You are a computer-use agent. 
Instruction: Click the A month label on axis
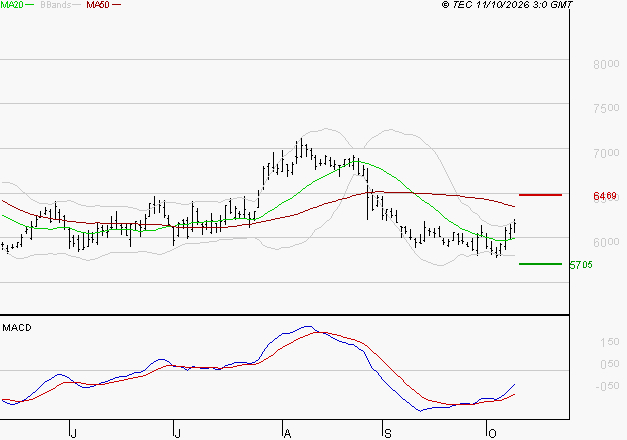point(287,433)
